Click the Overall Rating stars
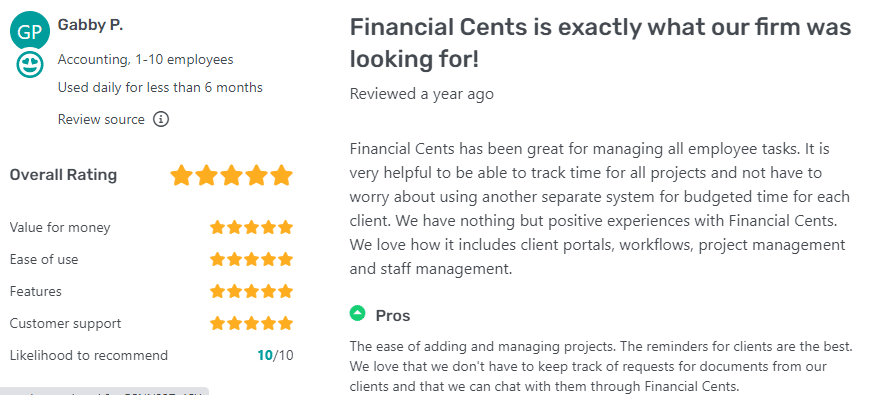The image size is (882, 395). [x=232, y=175]
